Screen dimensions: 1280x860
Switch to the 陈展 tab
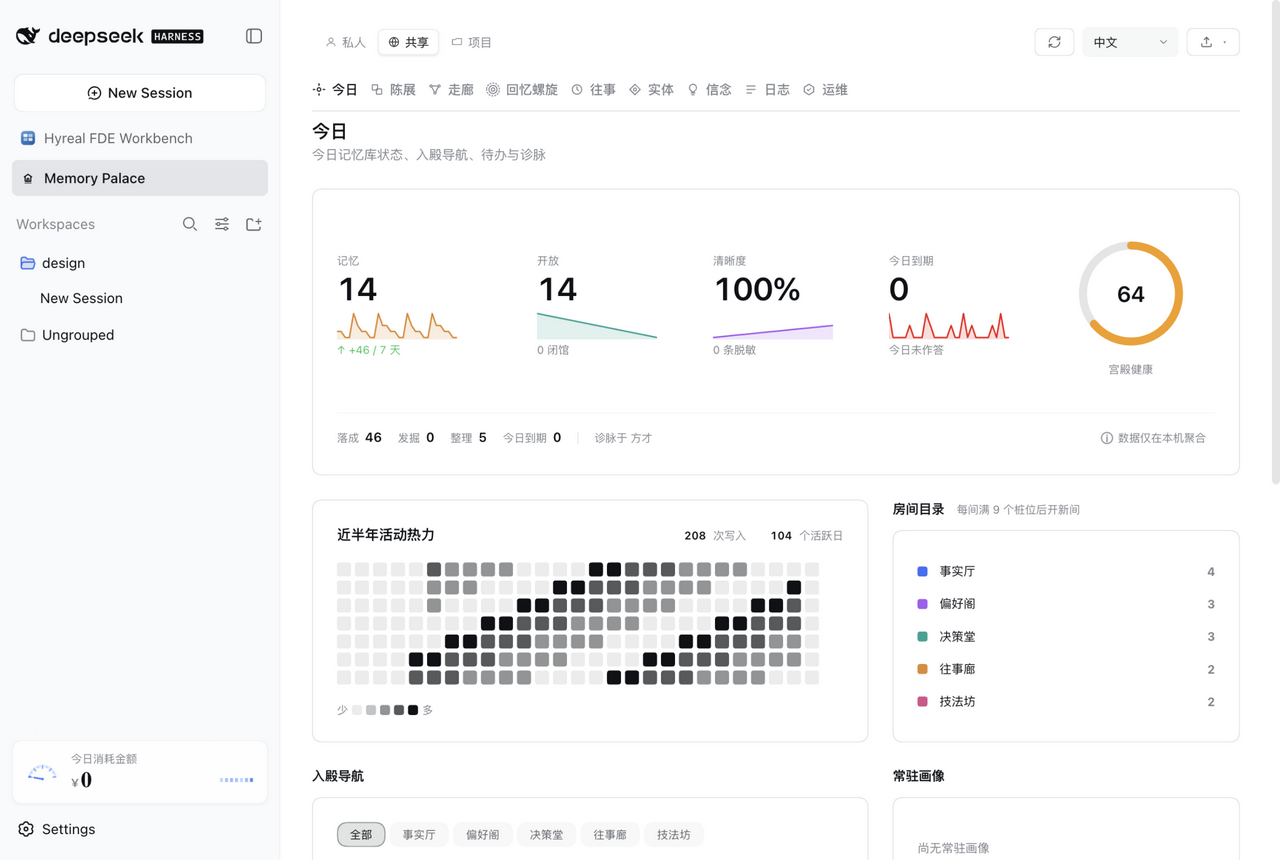click(393, 90)
